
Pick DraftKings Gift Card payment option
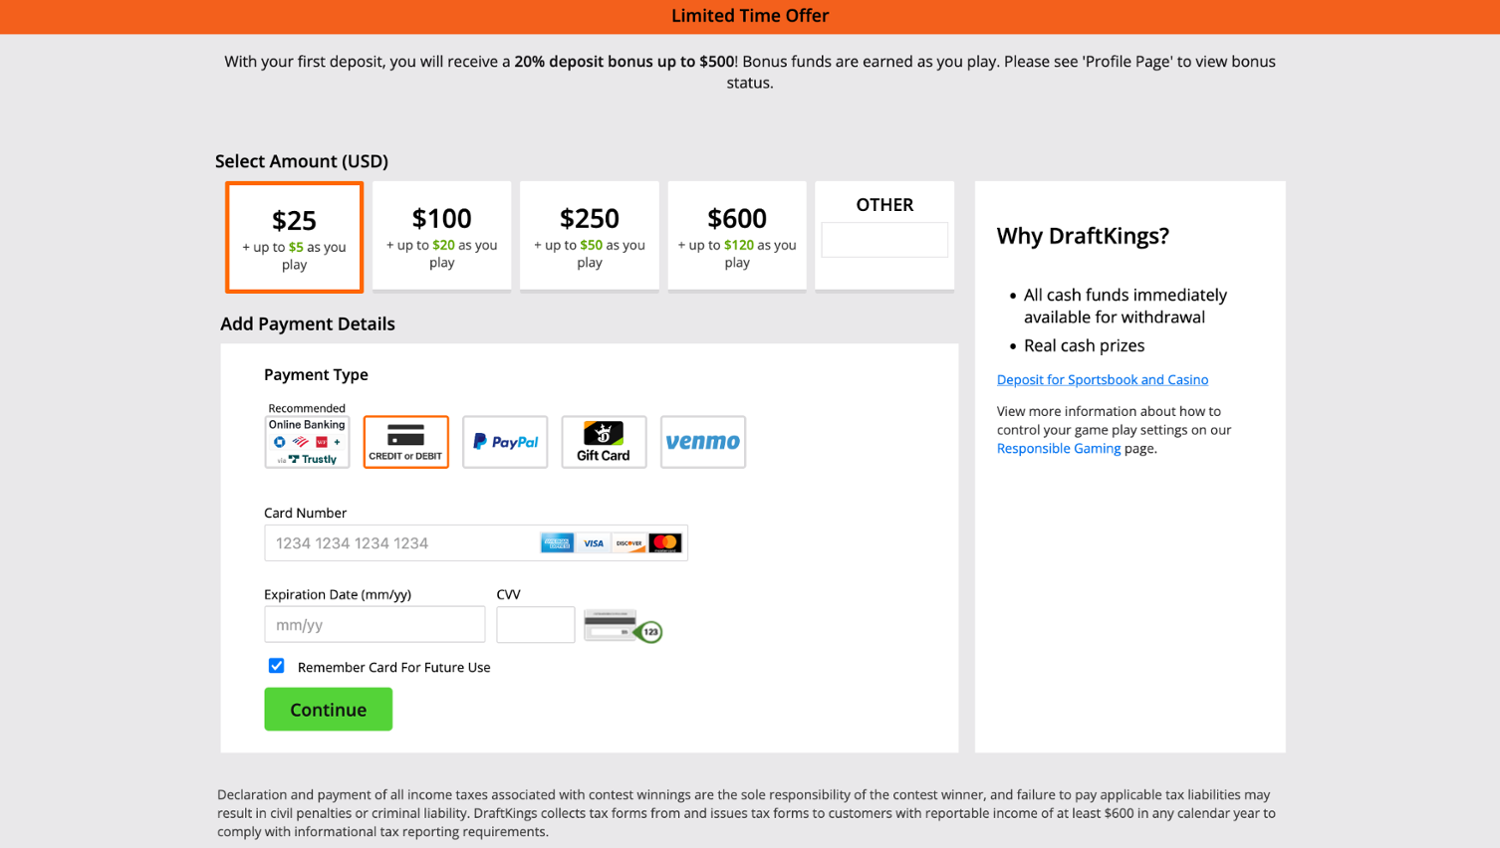point(604,442)
